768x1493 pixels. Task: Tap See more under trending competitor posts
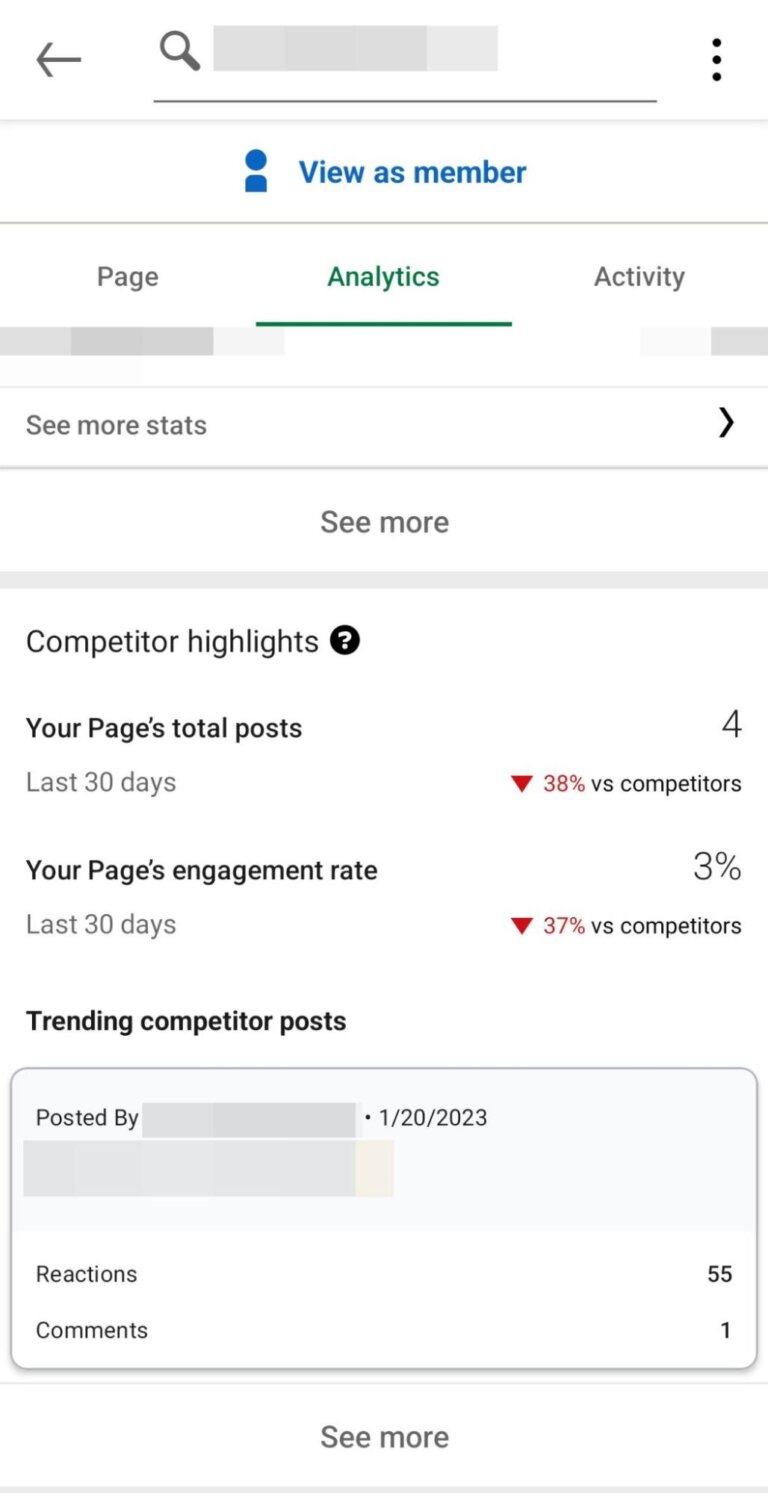click(x=384, y=1436)
